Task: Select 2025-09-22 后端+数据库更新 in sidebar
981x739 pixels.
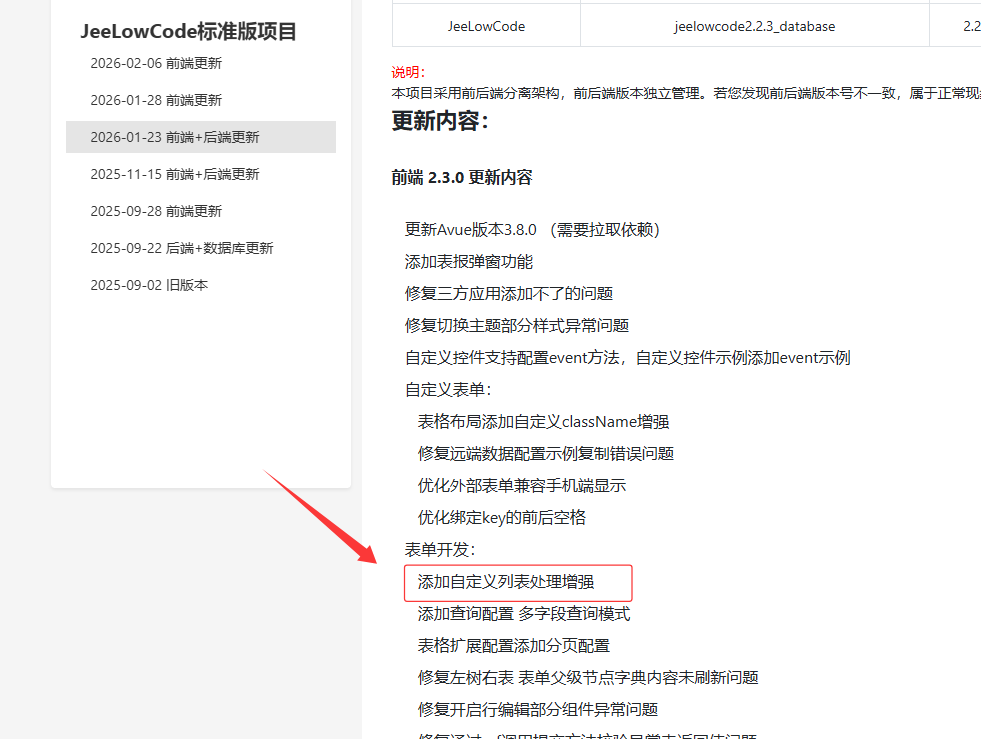Action: [181, 248]
